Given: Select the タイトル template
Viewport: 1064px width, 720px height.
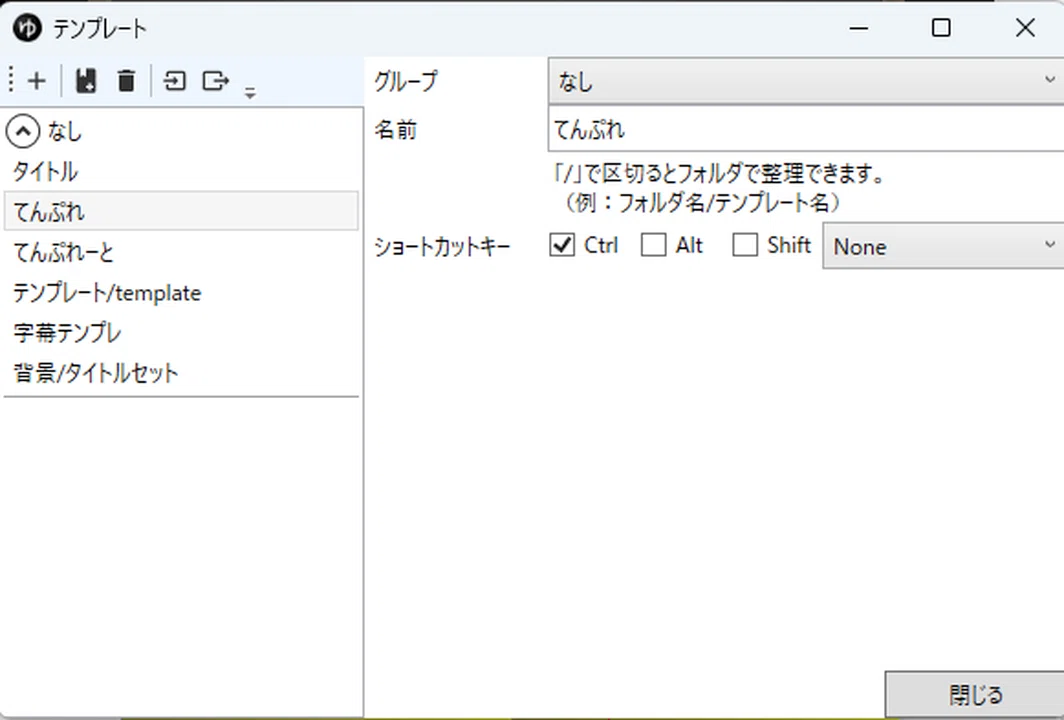Looking at the screenshot, I should point(181,172).
